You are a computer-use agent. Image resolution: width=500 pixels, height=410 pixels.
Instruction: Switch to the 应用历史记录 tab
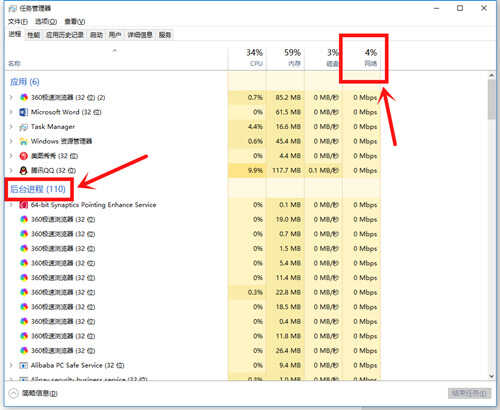click(65, 35)
